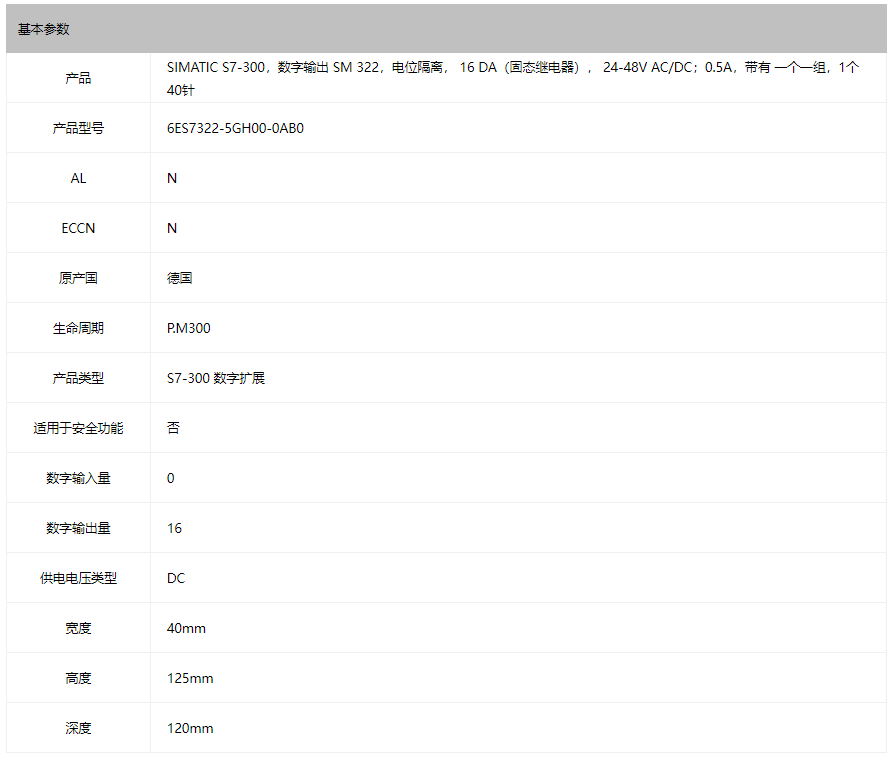
Task: Select the 生命周期 label cell
Action: tap(78, 328)
